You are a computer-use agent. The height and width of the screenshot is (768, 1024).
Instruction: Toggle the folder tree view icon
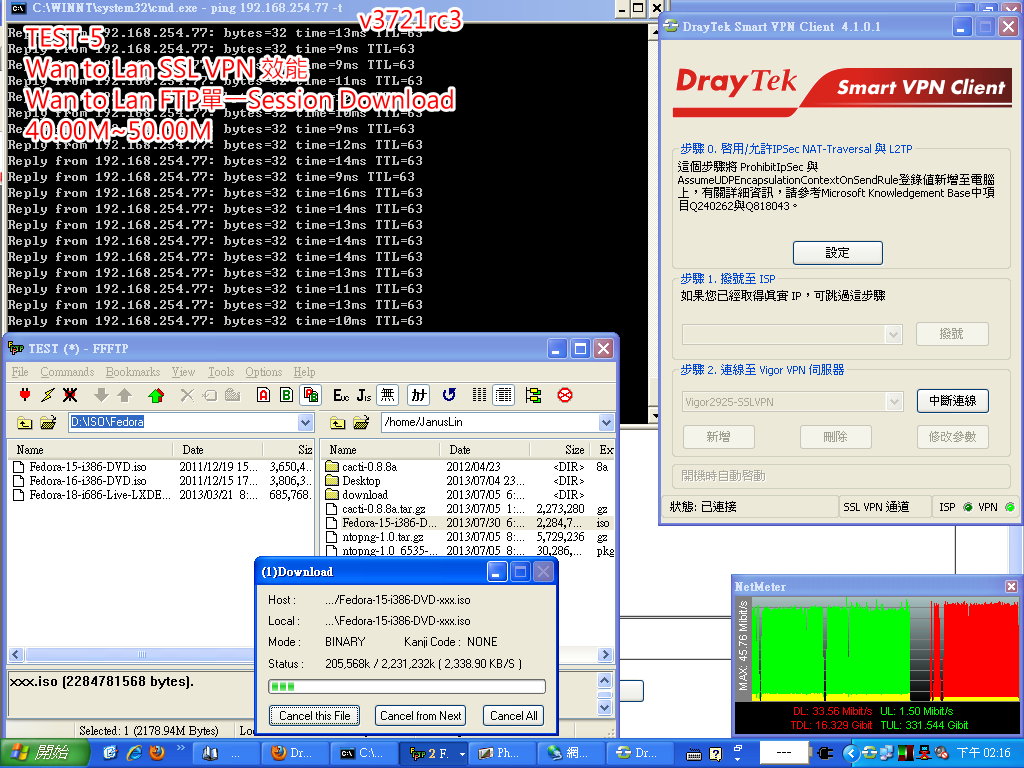[534, 395]
